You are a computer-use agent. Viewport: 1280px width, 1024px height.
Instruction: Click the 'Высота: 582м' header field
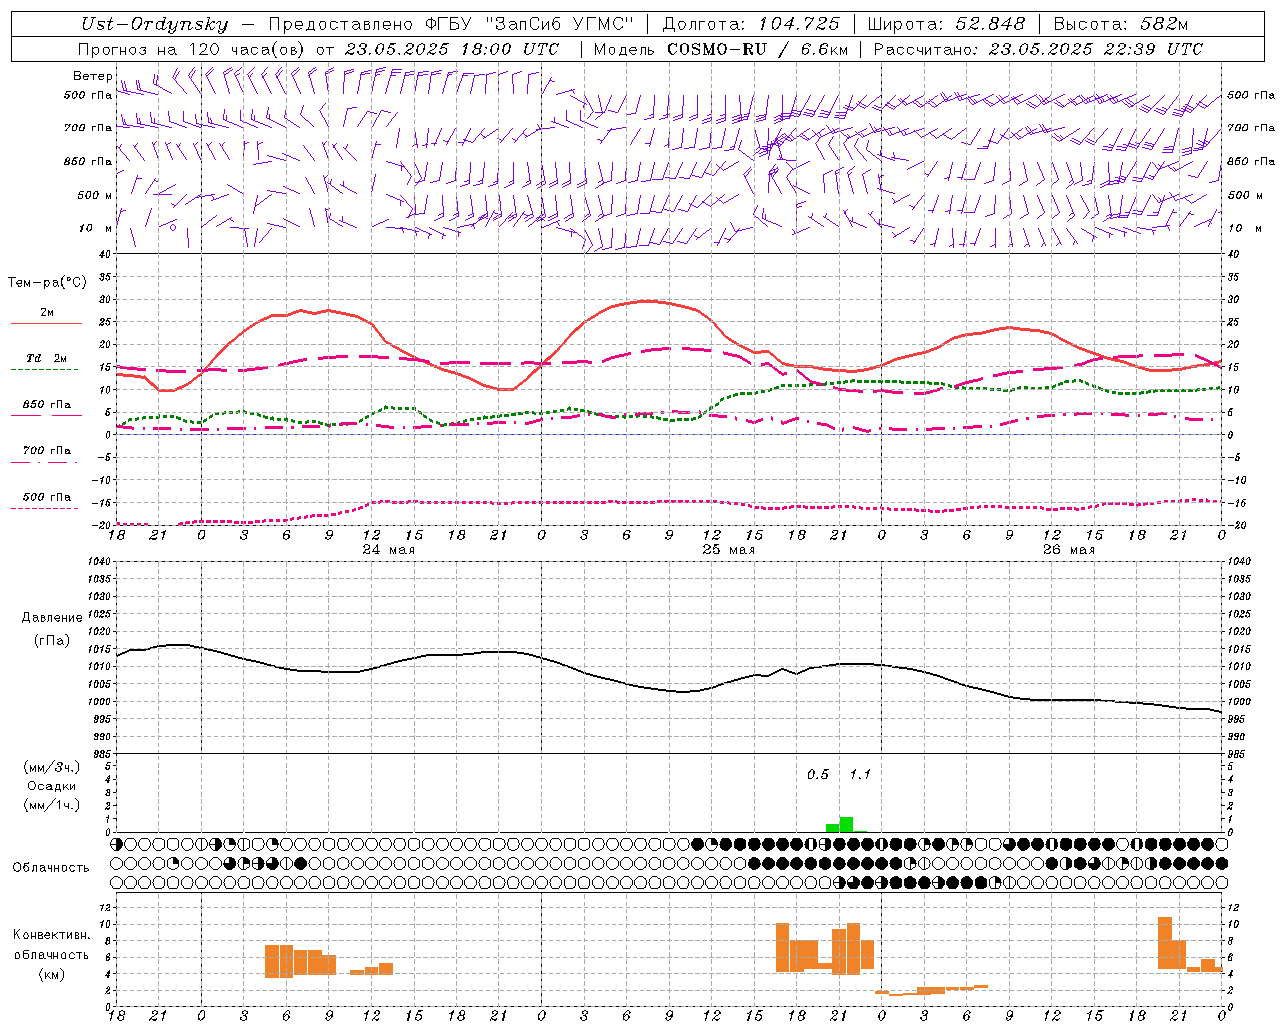(1121, 24)
